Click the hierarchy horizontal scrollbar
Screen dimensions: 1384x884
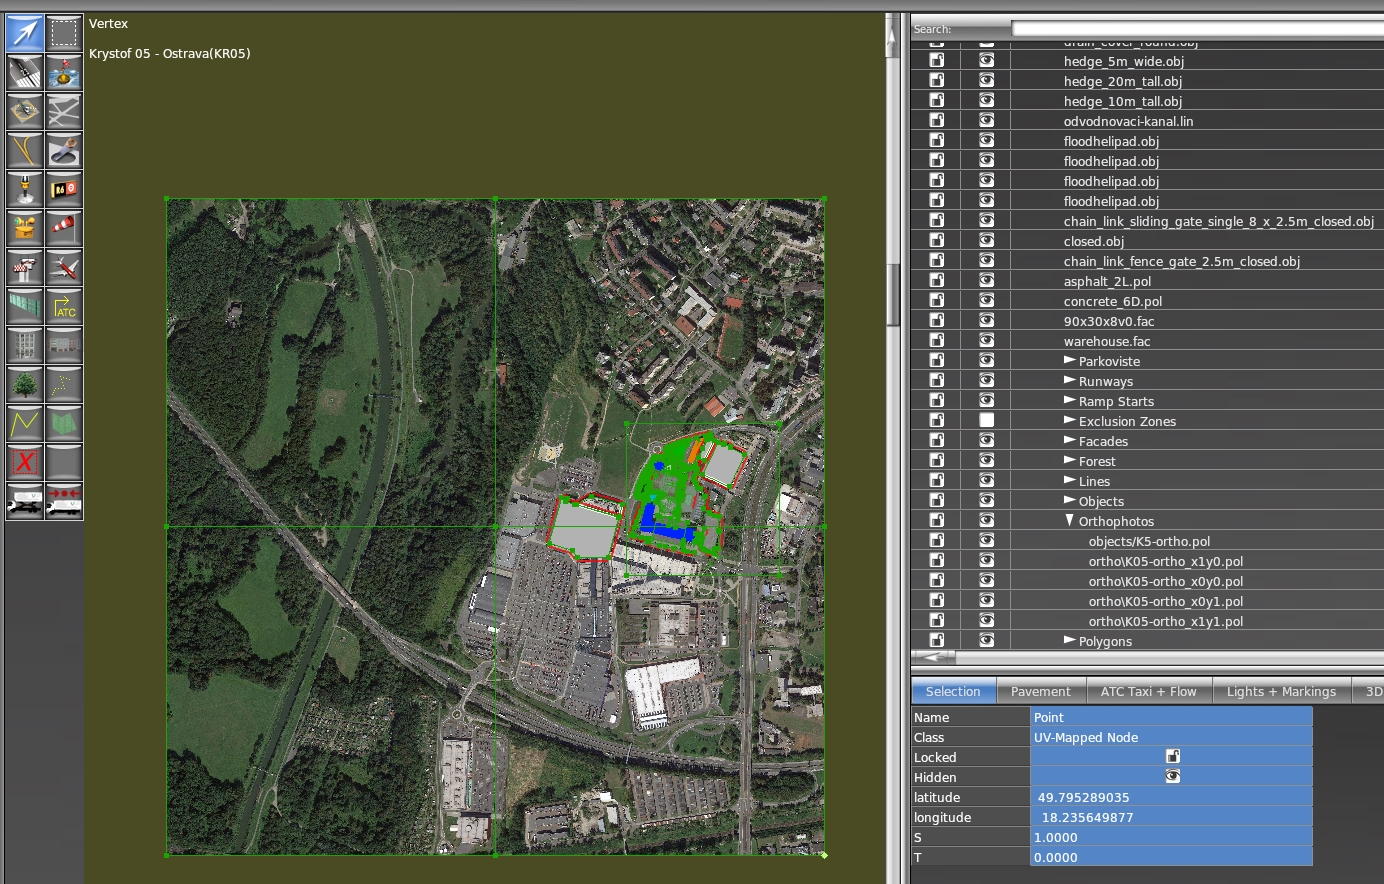point(1147,657)
